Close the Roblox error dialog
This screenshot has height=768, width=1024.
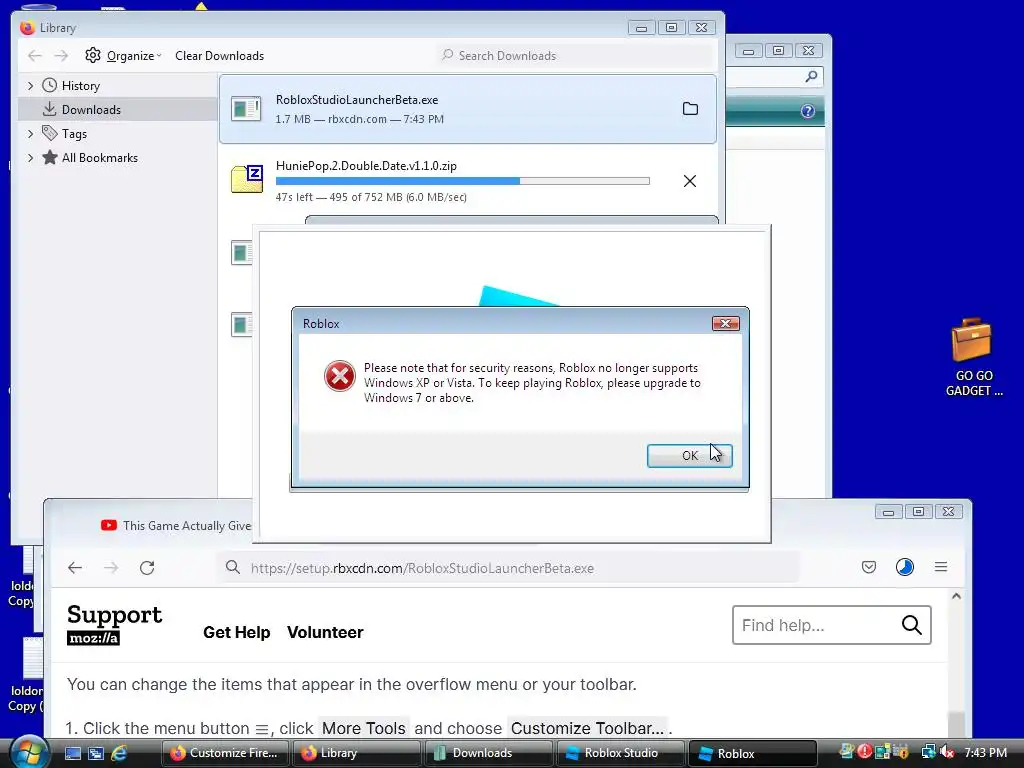(x=725, y=323)
